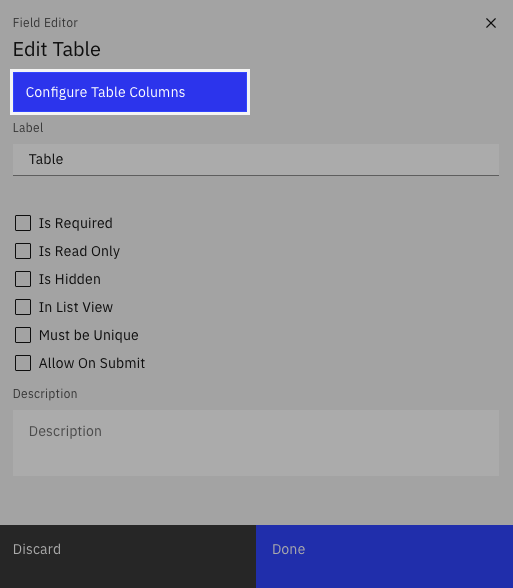Enable the Is Read Only checkbox

pos(23,251)
